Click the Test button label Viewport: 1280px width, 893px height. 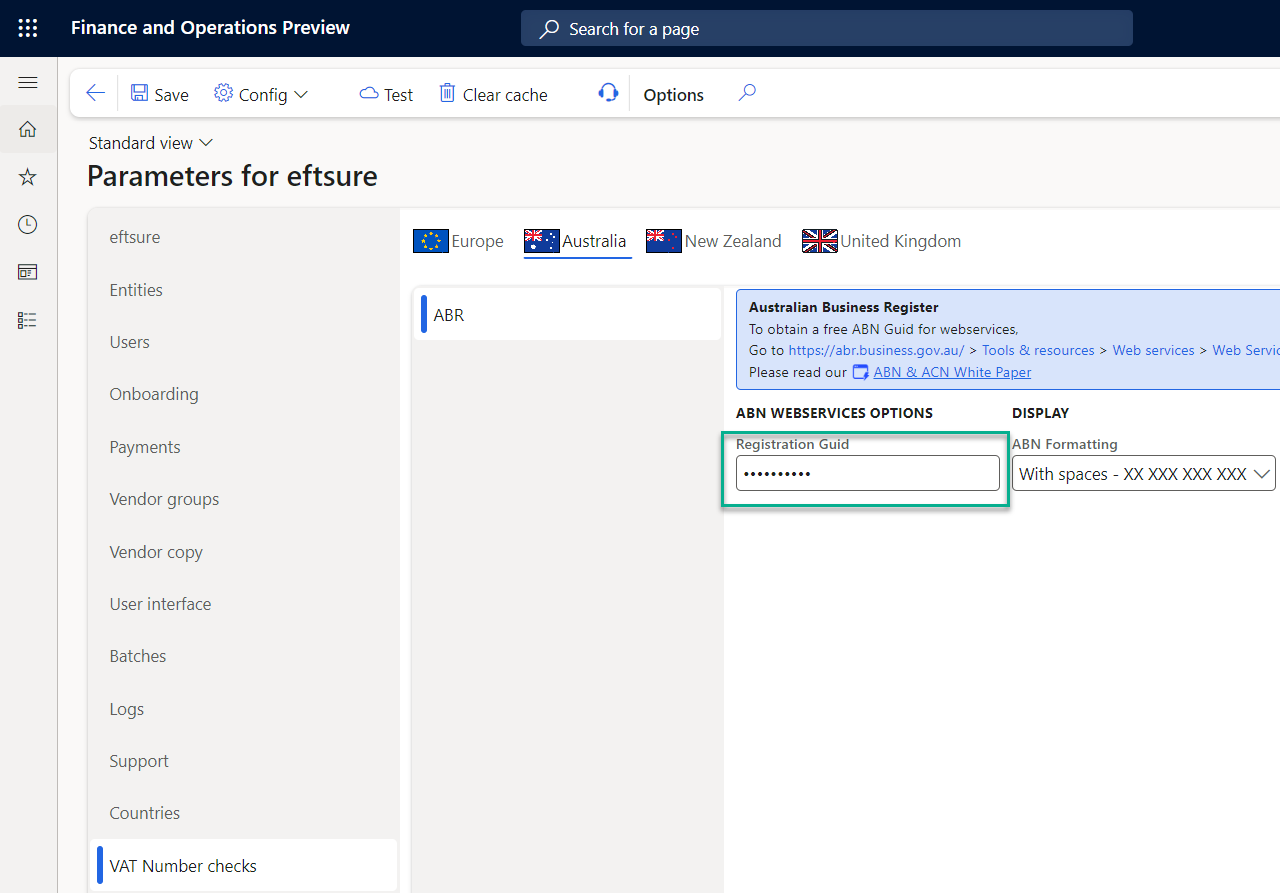point(398,95)
